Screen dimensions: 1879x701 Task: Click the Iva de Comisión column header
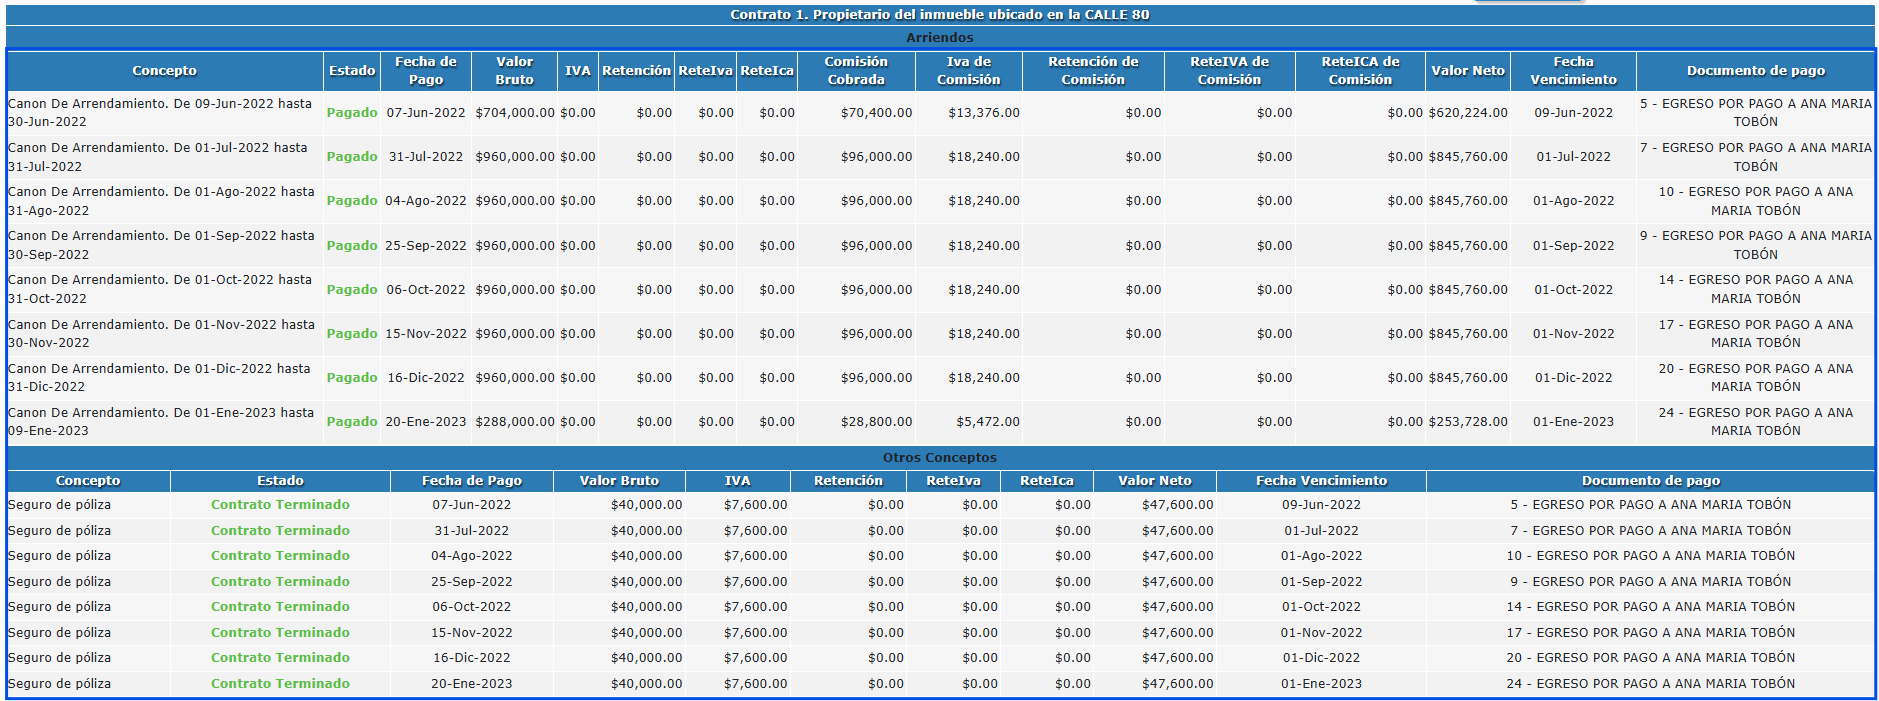968,71
